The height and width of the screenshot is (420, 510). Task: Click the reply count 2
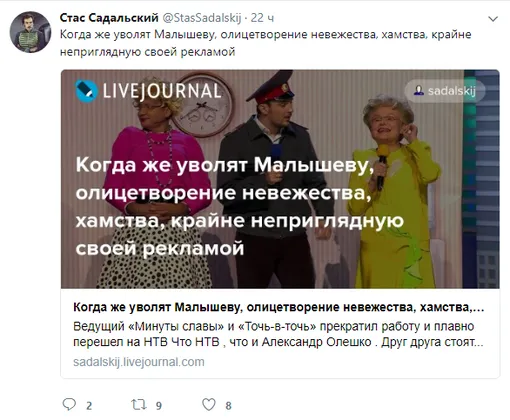(x=89, y=406)
